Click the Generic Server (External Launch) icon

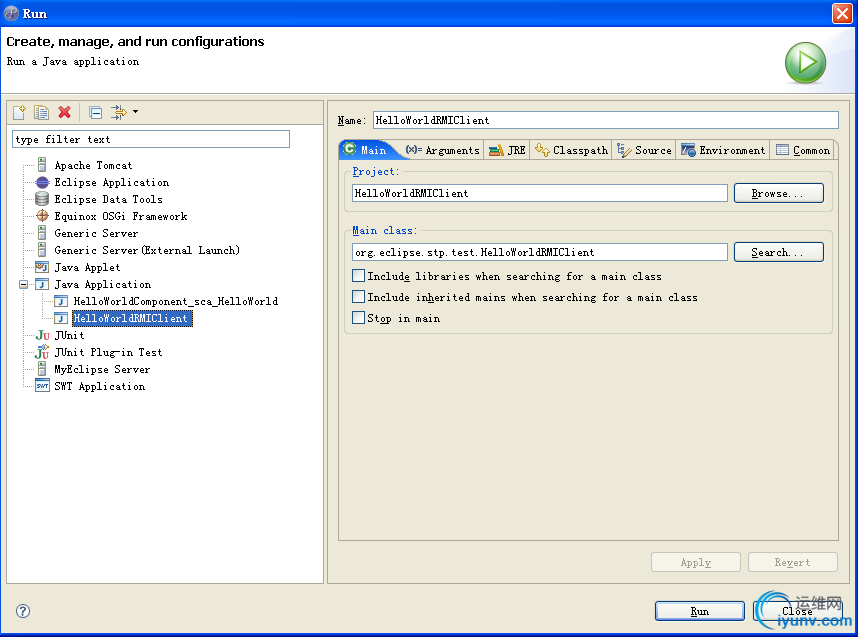pyautogui.click(x=42, y=250)
